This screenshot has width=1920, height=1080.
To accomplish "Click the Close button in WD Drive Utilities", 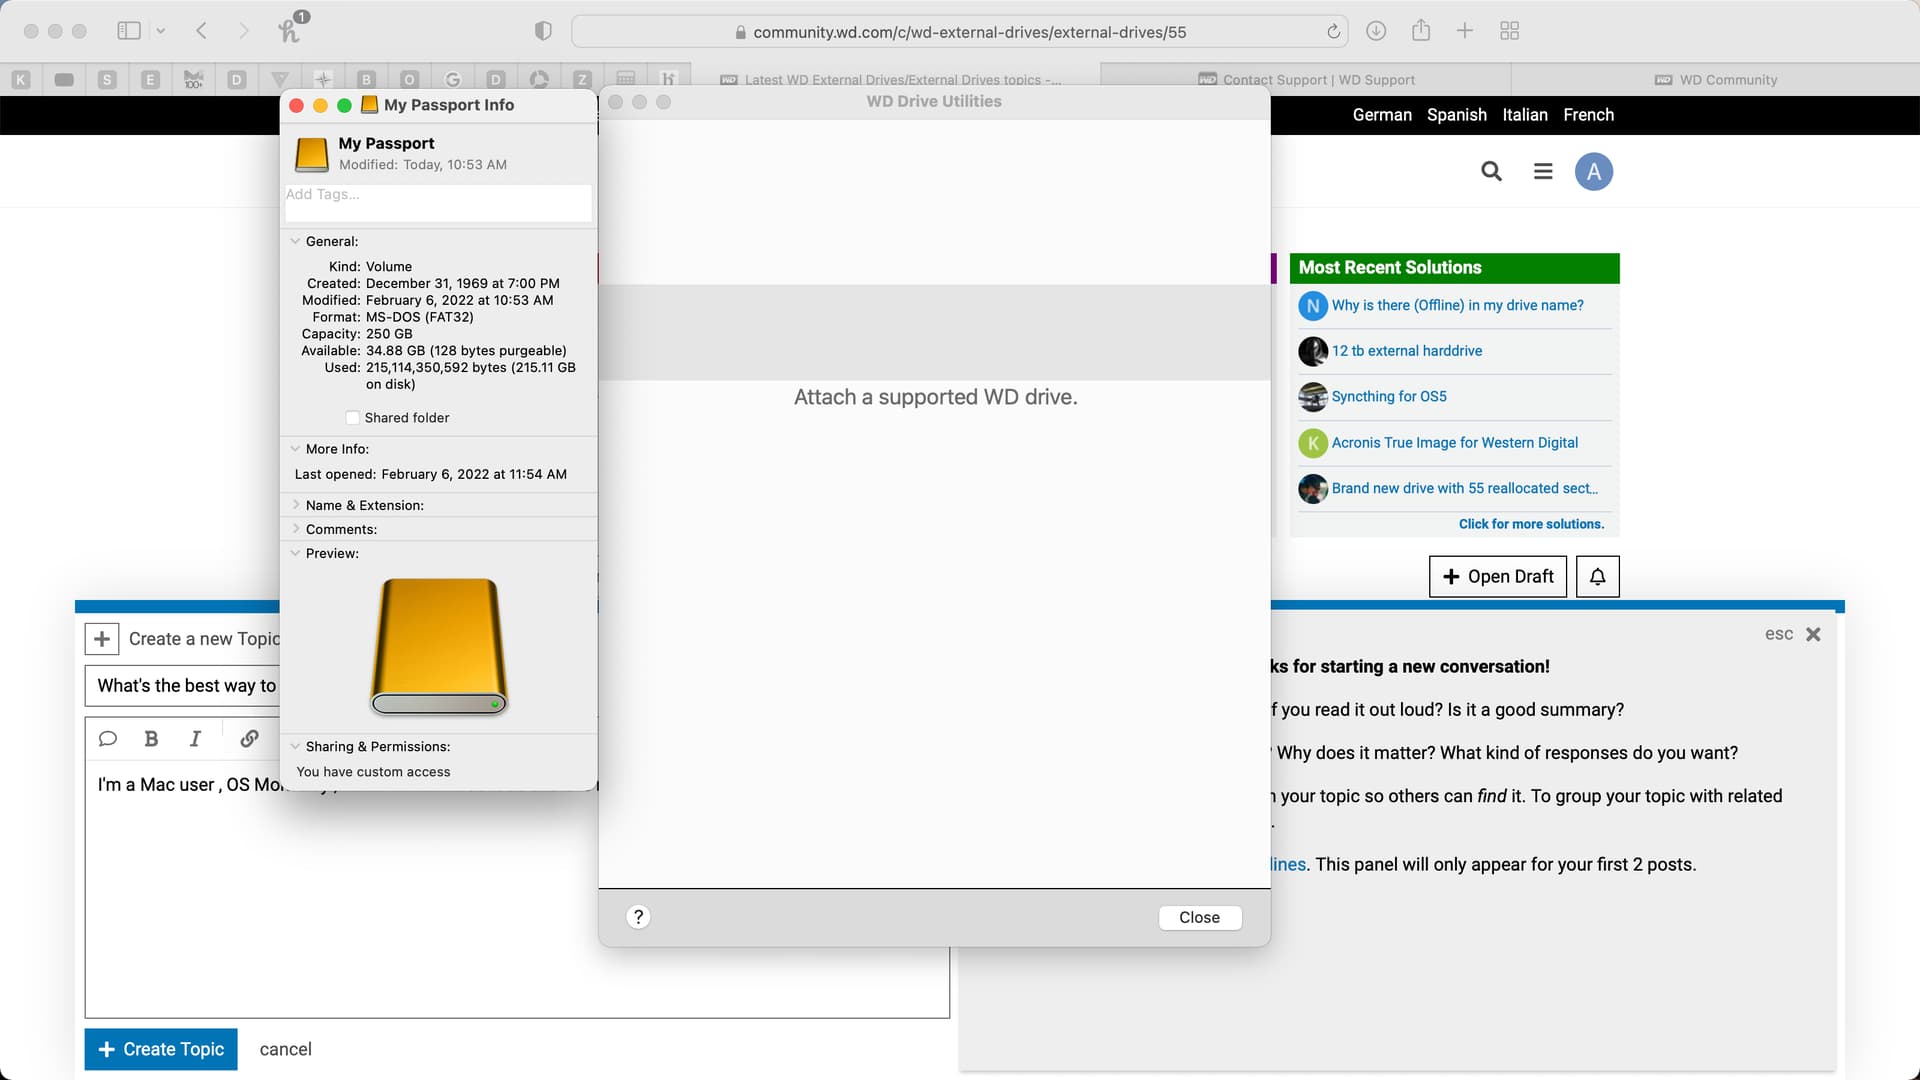I will point(1199,918).
